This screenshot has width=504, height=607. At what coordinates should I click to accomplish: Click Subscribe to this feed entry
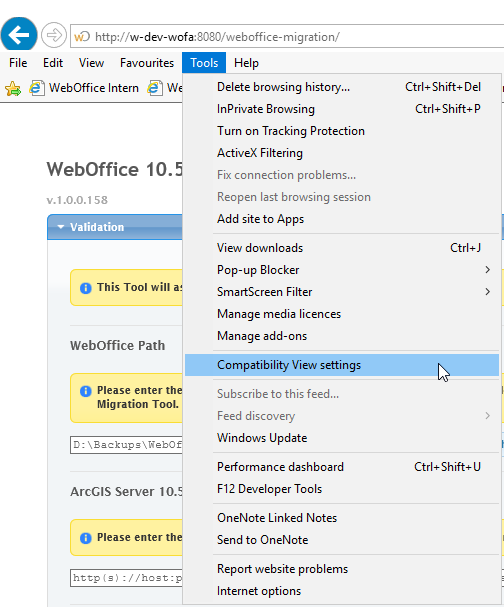[x=342, y=394]
